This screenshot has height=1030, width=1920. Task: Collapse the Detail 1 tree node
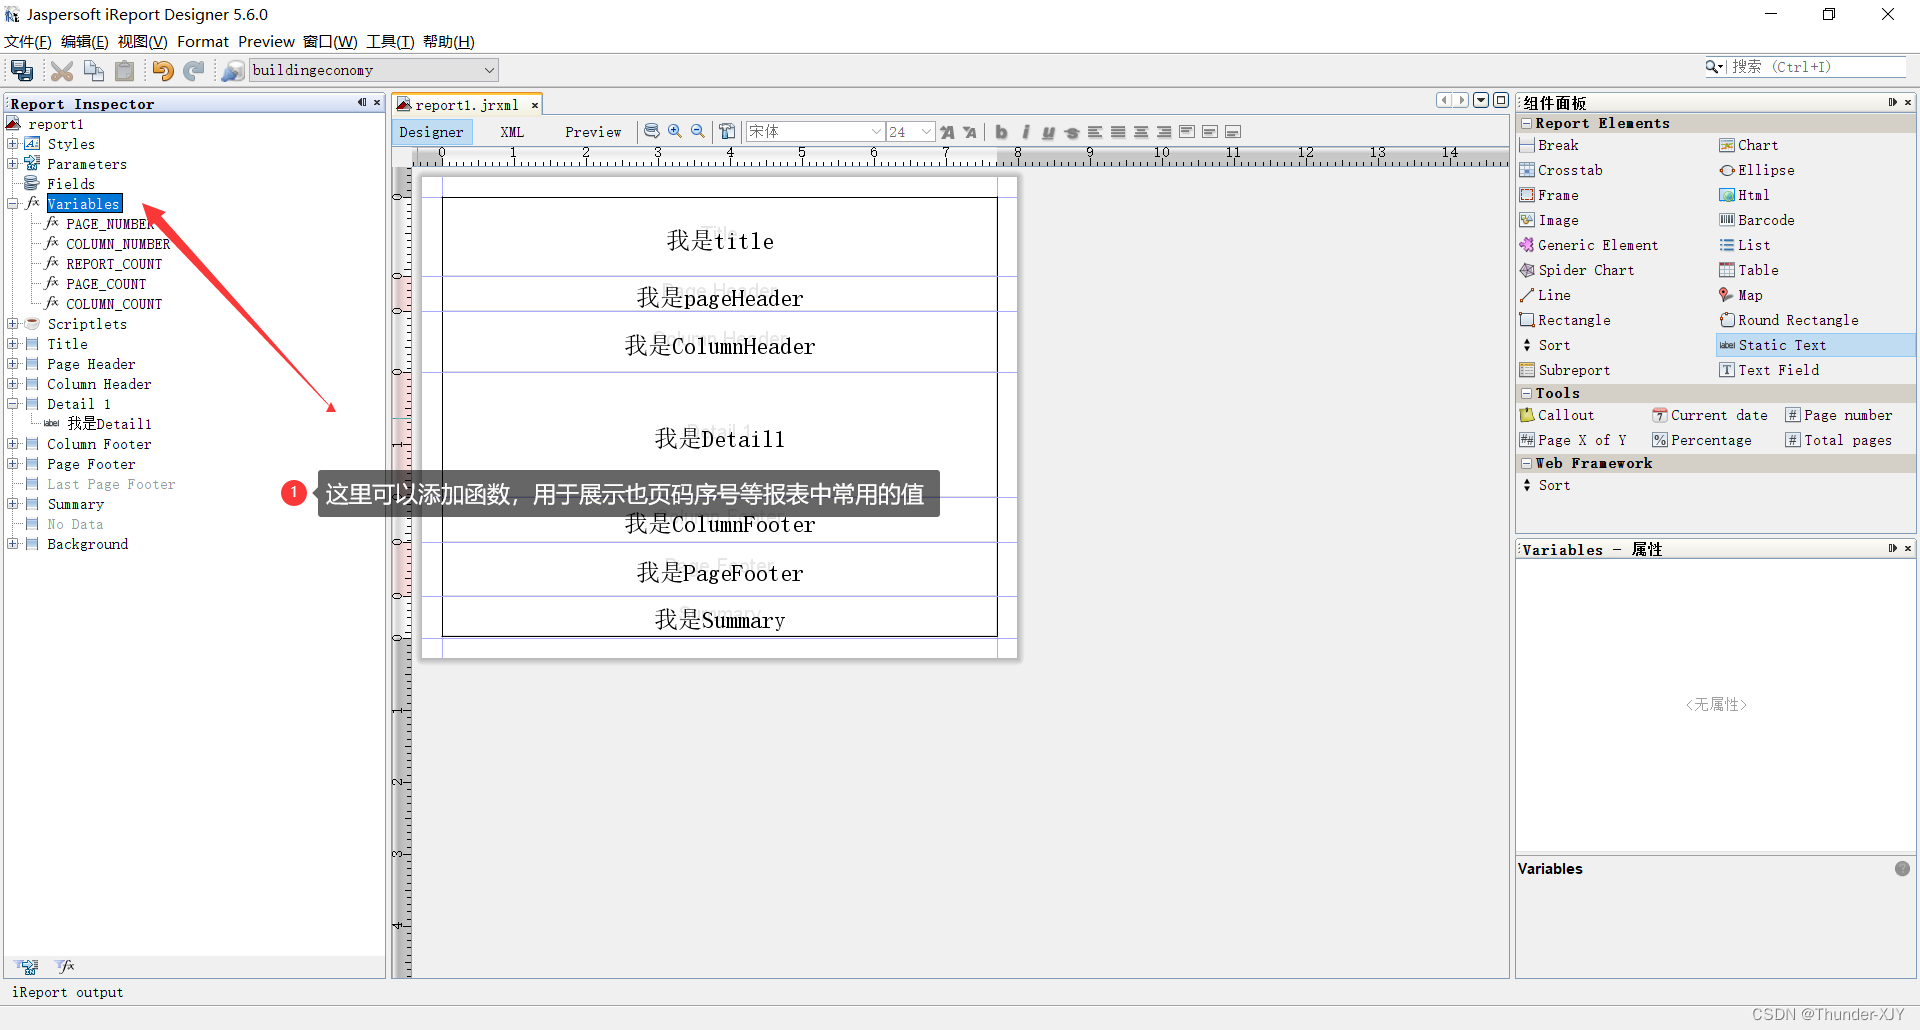[13, 404]
